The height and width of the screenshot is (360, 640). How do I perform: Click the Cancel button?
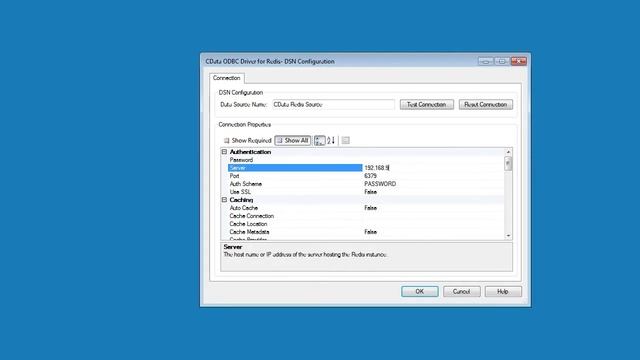(462, 291)
